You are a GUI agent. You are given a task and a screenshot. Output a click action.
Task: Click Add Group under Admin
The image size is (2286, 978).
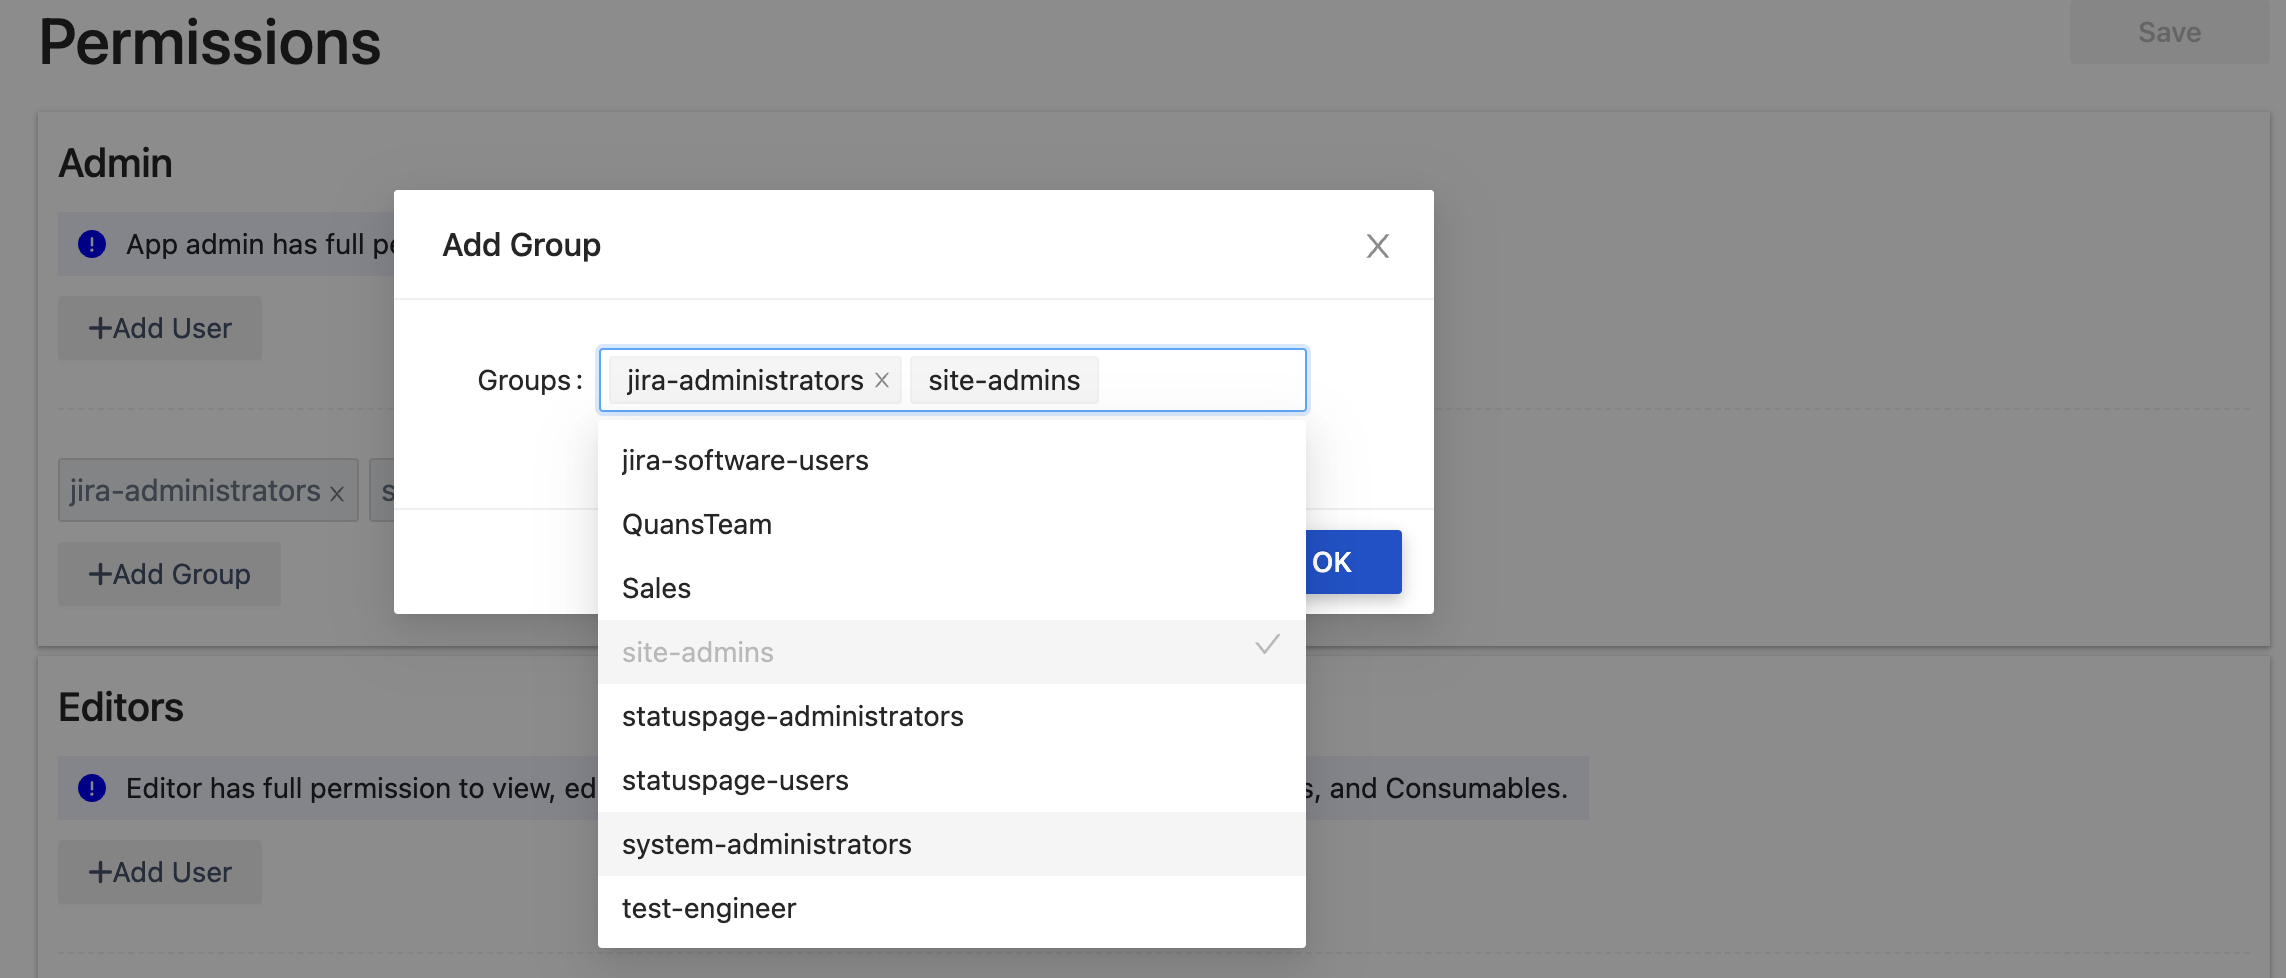(169, 574)
